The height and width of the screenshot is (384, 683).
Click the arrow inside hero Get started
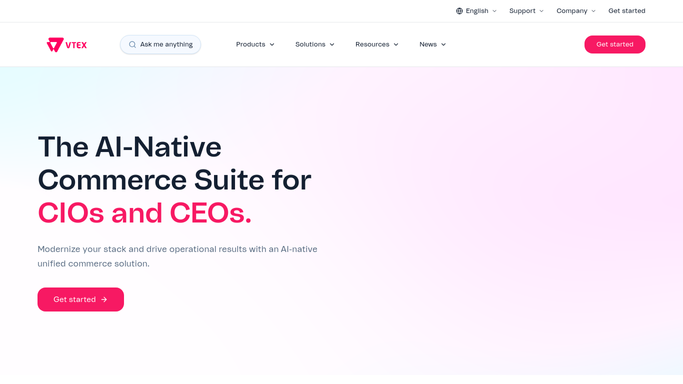point(104,300)
